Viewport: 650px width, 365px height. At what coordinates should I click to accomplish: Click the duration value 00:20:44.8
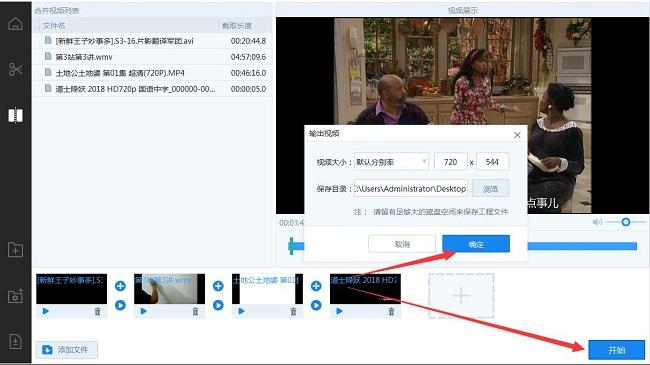(x=248, y=41)
